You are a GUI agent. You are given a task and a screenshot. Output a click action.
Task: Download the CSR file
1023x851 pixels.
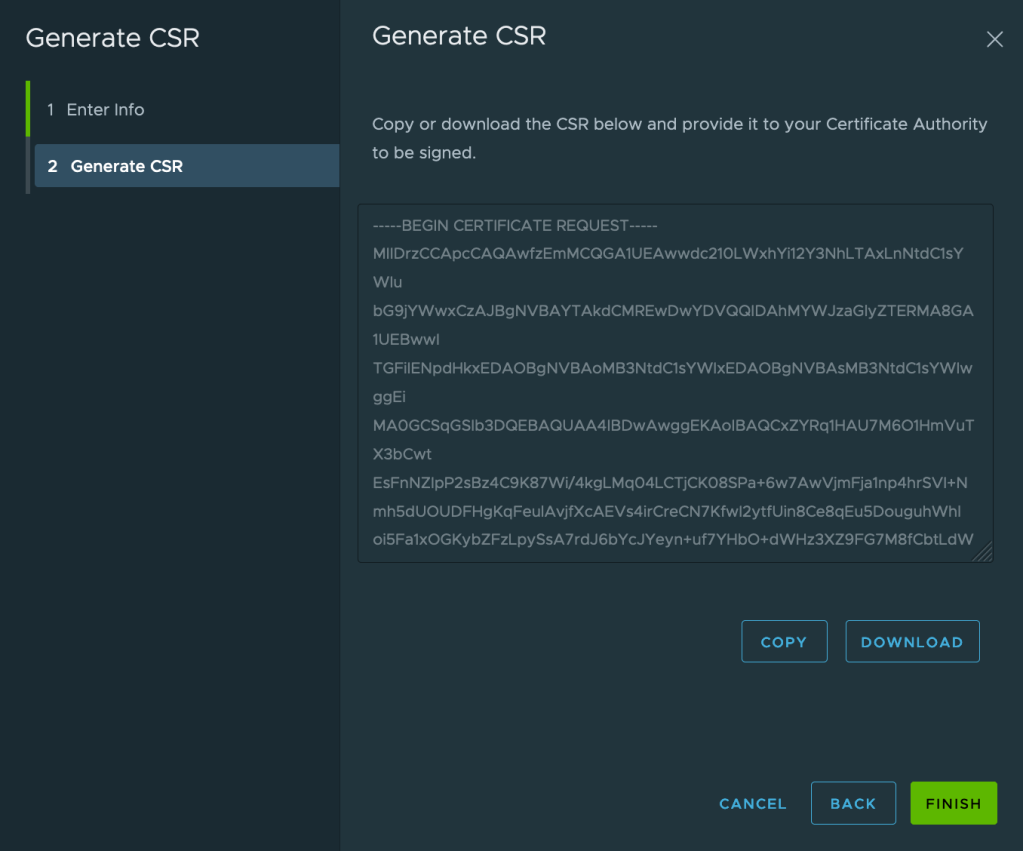912,642
